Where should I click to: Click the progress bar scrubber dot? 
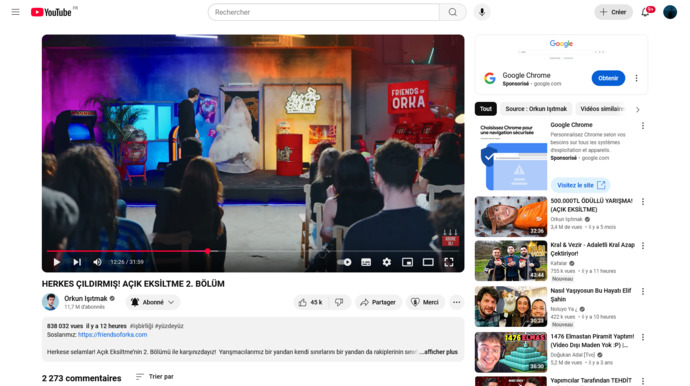click(207, 251)
